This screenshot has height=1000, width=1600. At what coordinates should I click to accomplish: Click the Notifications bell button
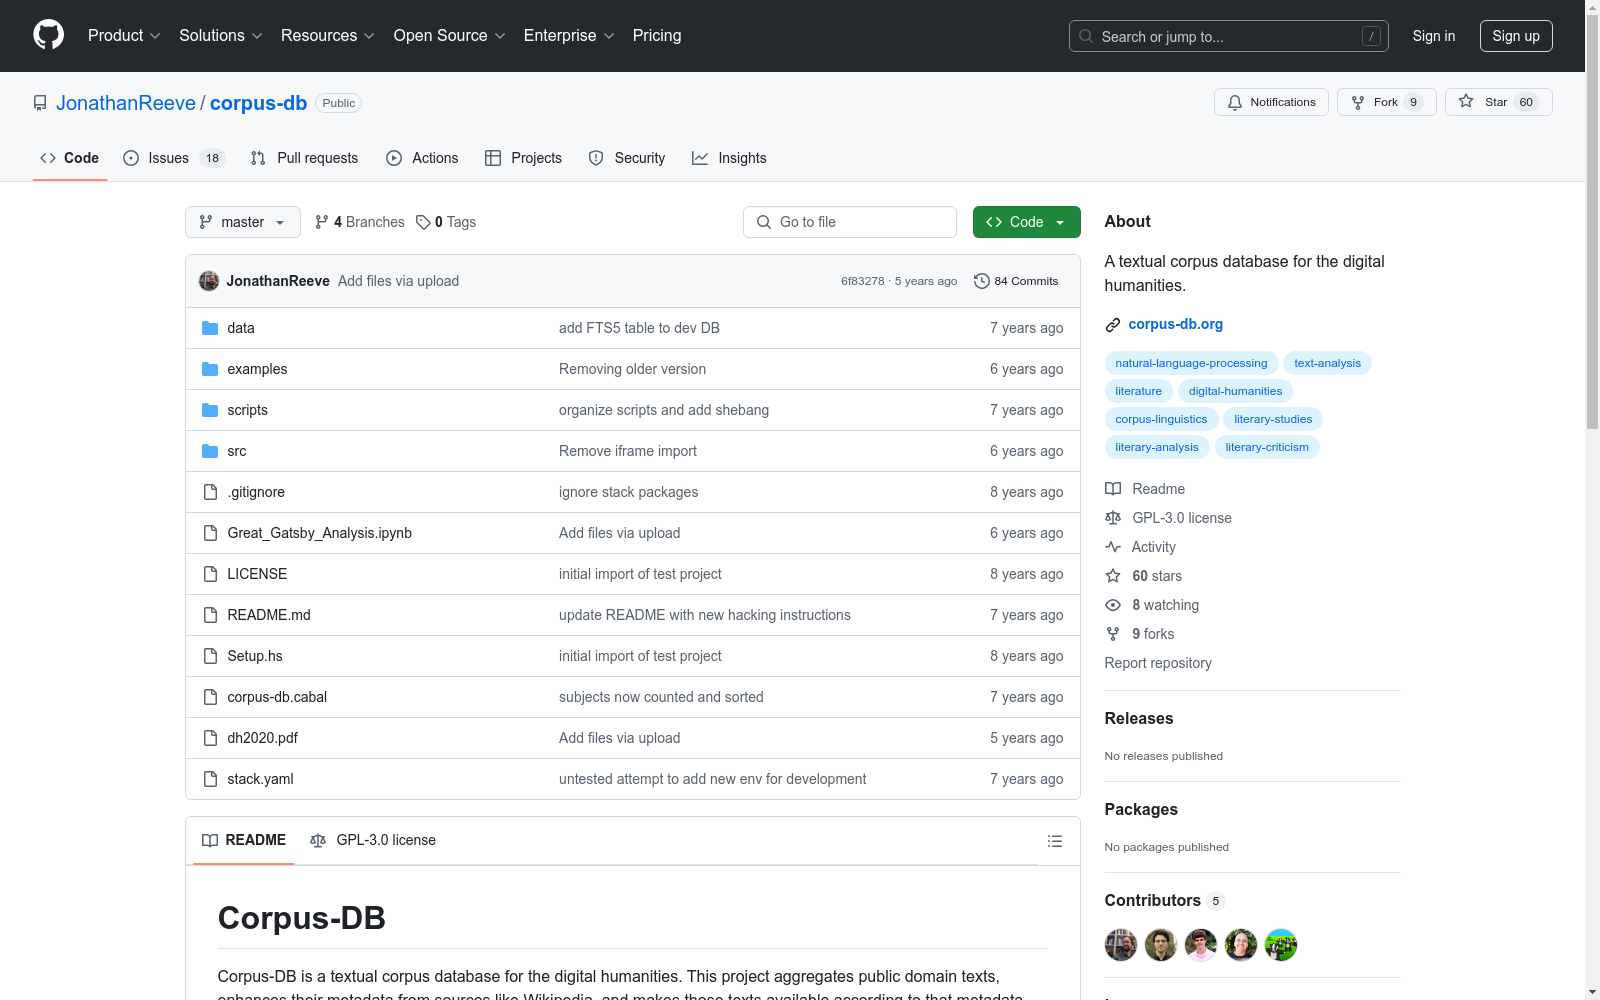1271,102
